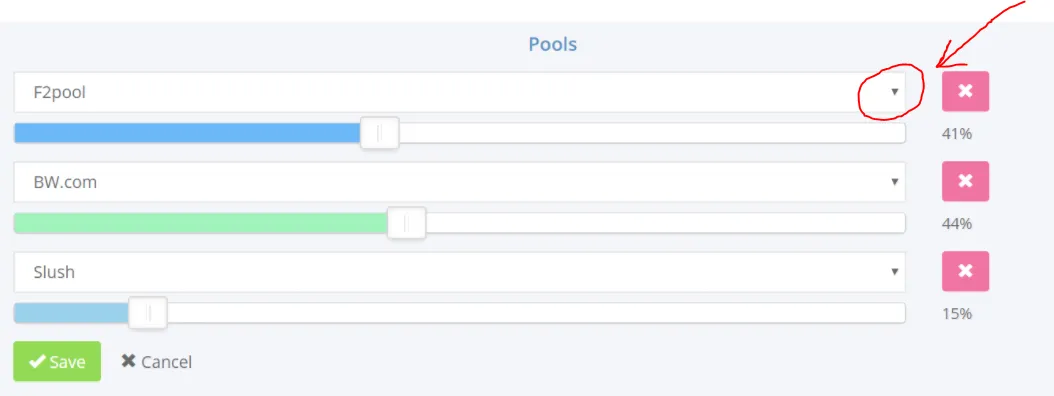Screen dimensions: 1054x396
Task: Click the Pools section heading
Action: [553, 44]
